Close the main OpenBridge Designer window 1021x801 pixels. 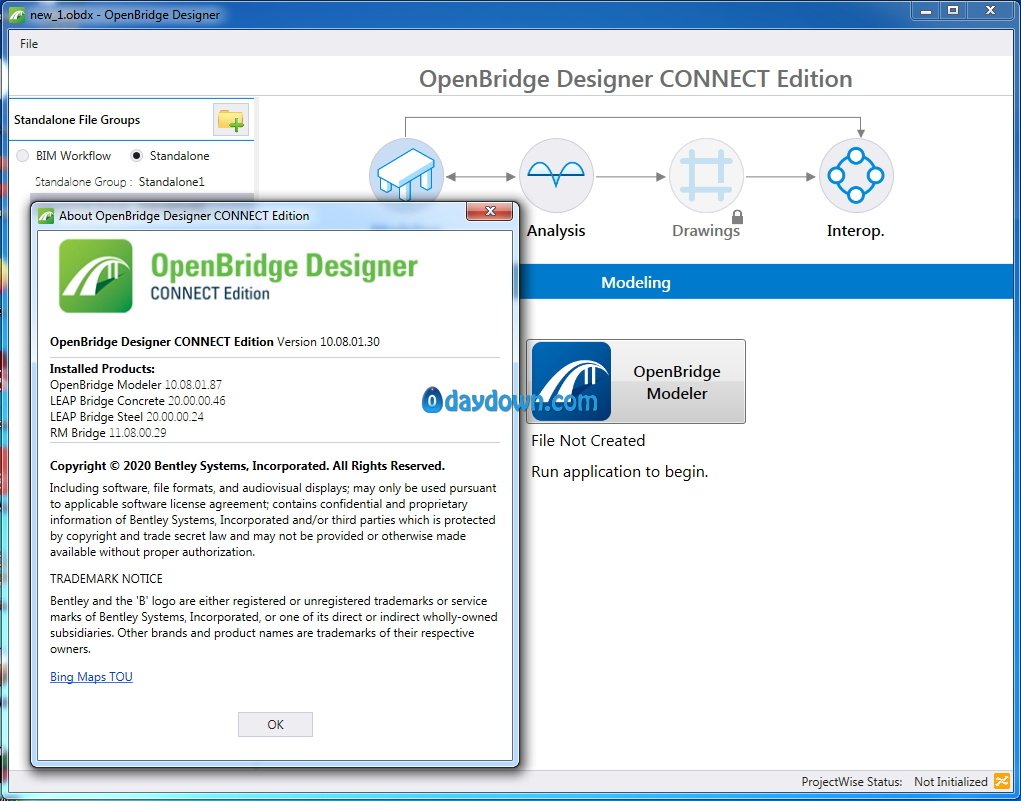[990, 10]
